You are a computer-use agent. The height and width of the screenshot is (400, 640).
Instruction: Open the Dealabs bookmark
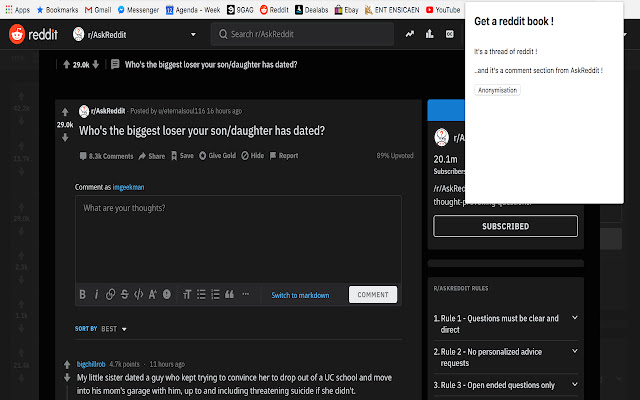click(x=311, y=10)
